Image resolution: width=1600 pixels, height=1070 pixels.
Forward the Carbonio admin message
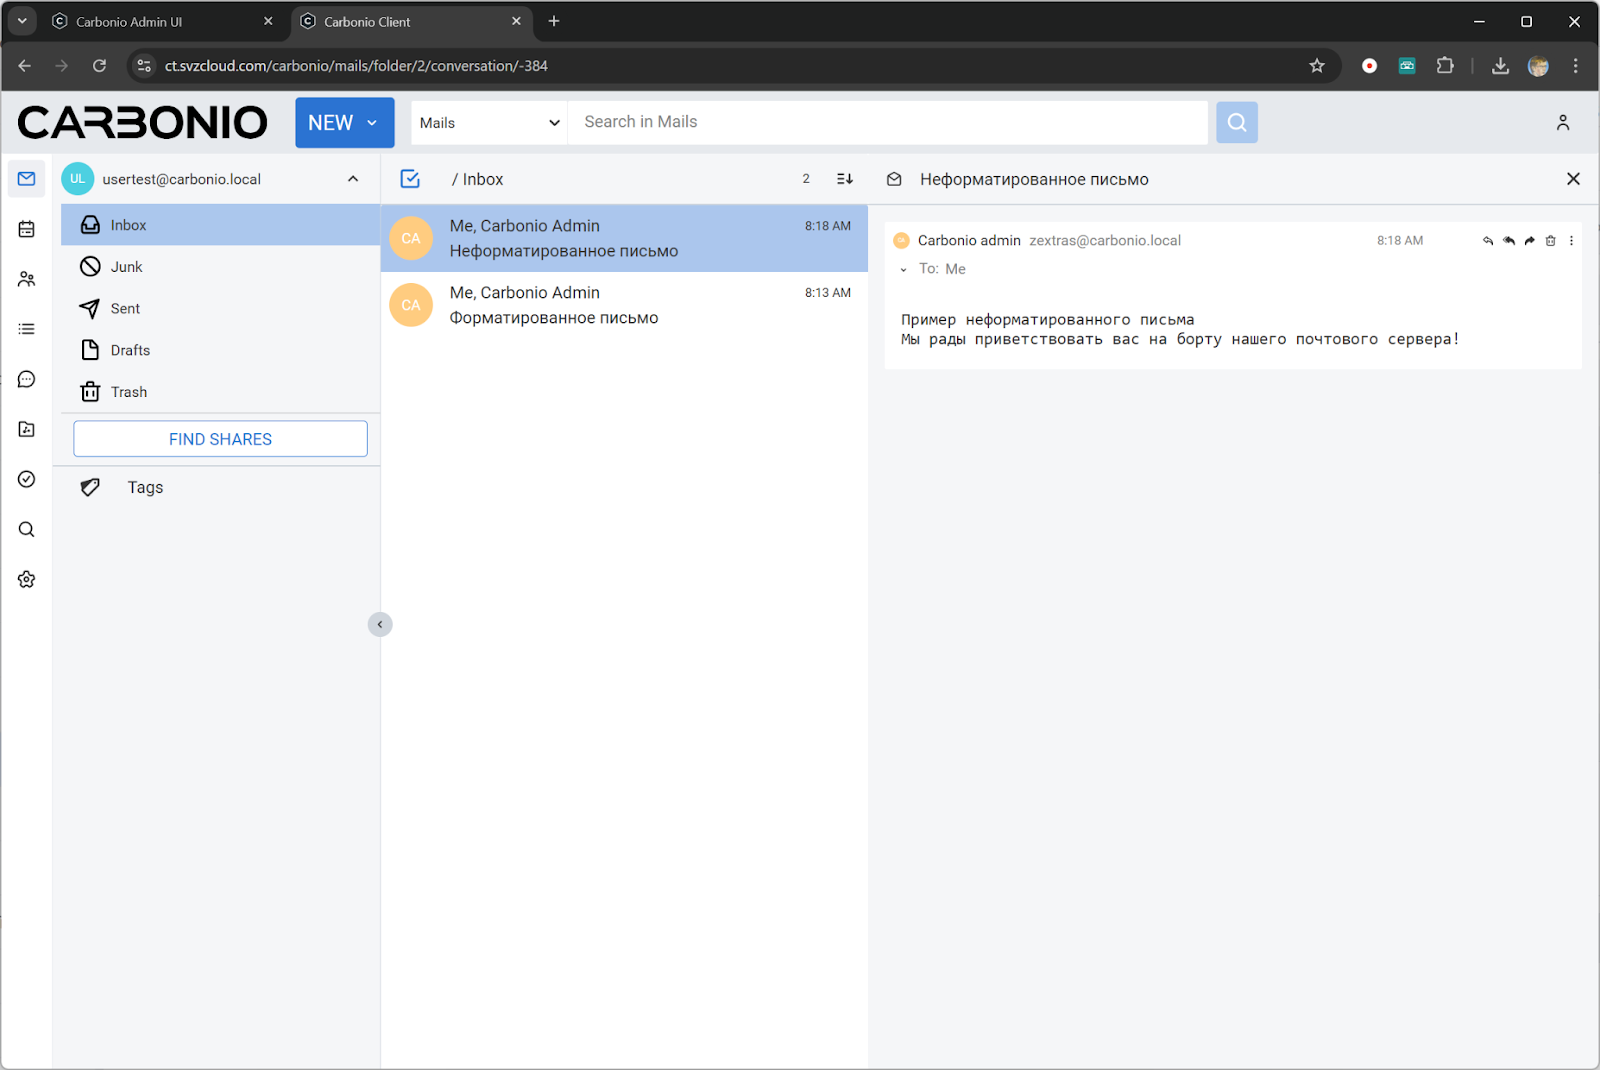pyautogui.click(x=1530, y=241)
